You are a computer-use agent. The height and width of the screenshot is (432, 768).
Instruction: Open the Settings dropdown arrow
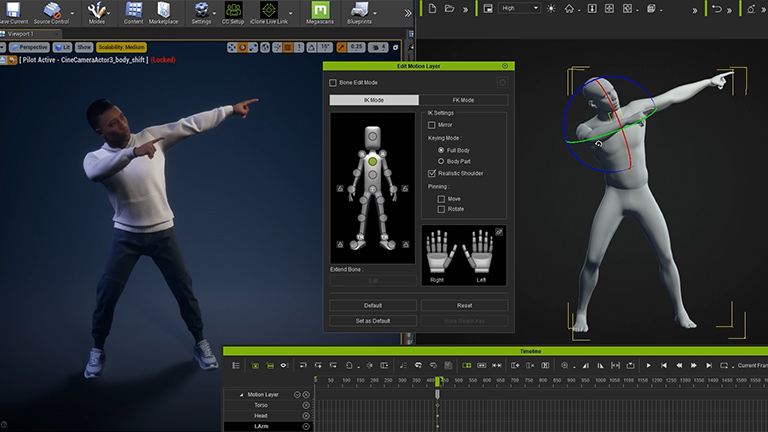(214, 13)
